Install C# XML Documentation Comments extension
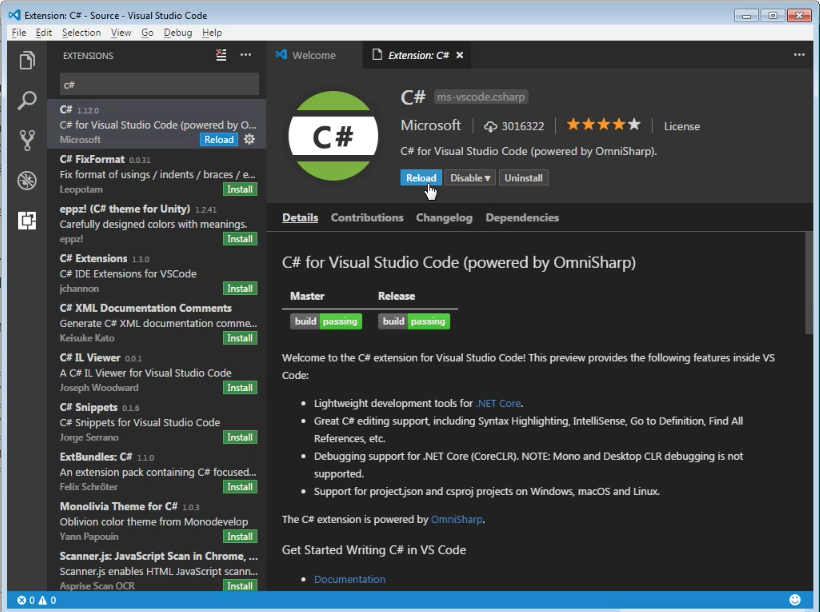The image size is (820, 612). pyautogui.click(x=240, y=338)
